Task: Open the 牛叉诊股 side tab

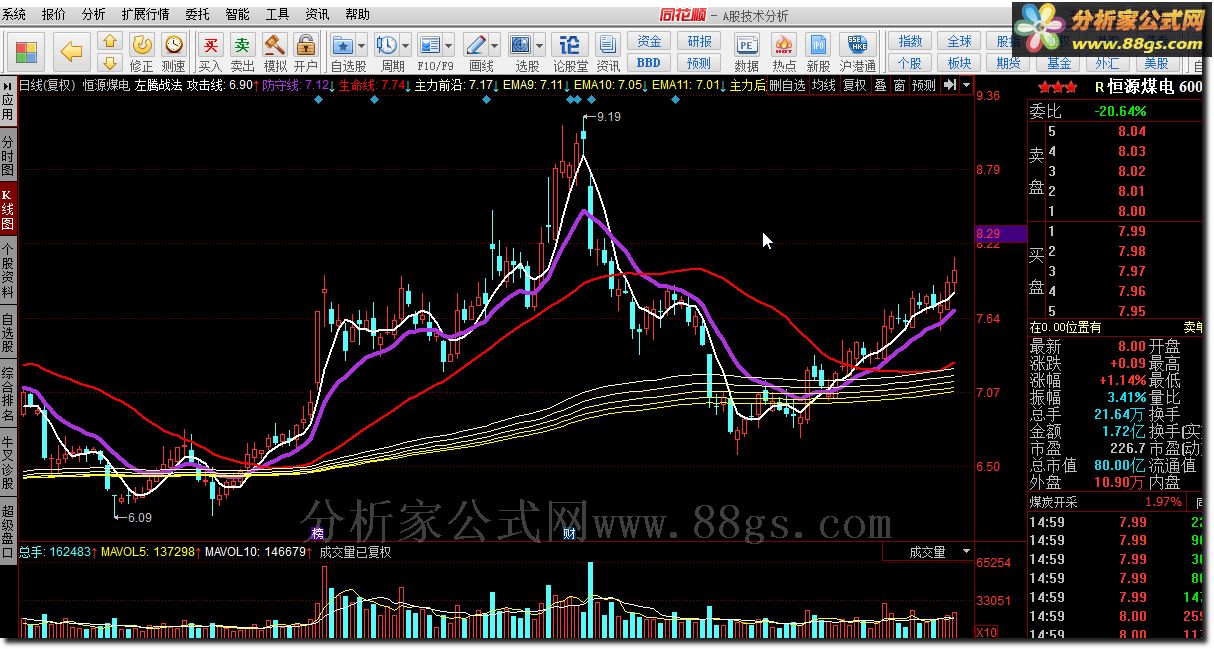Action: tap(8, 460)
